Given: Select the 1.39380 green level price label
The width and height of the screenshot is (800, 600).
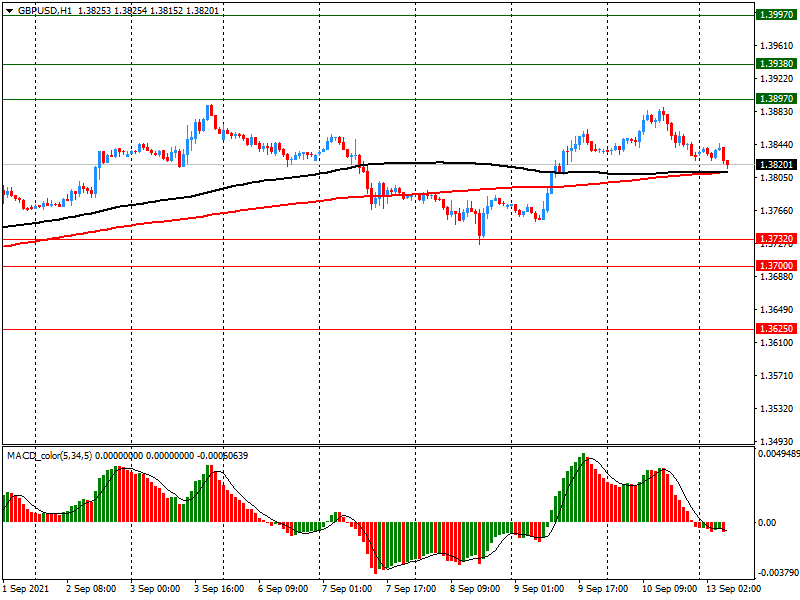Looking at the screenshot, I should pyautogui.click(x=776, y=64).
